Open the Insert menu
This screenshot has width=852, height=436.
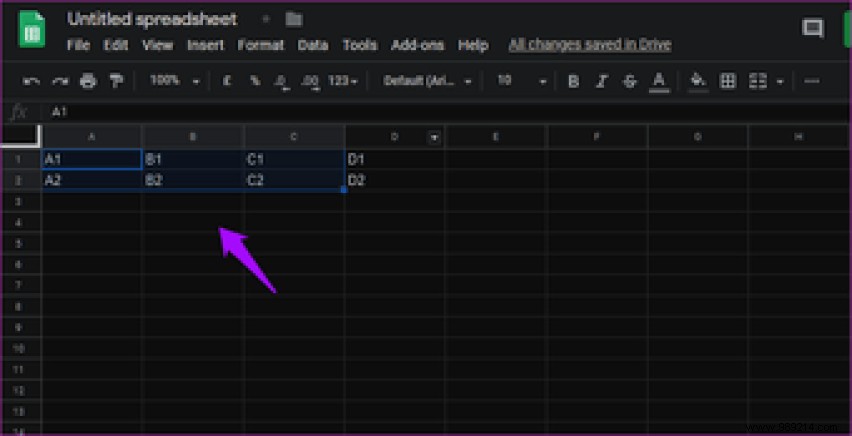[x=205, y=45]
